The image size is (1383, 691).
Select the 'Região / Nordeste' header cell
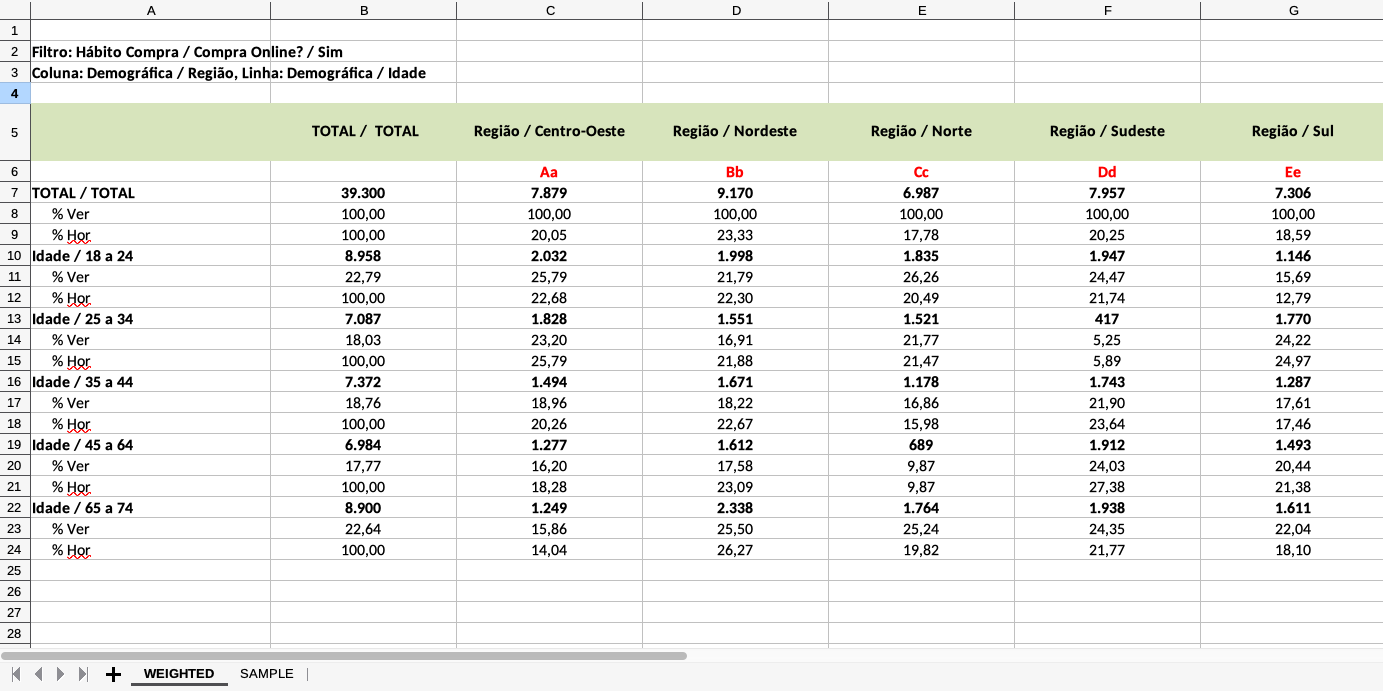tap(735, 131)
